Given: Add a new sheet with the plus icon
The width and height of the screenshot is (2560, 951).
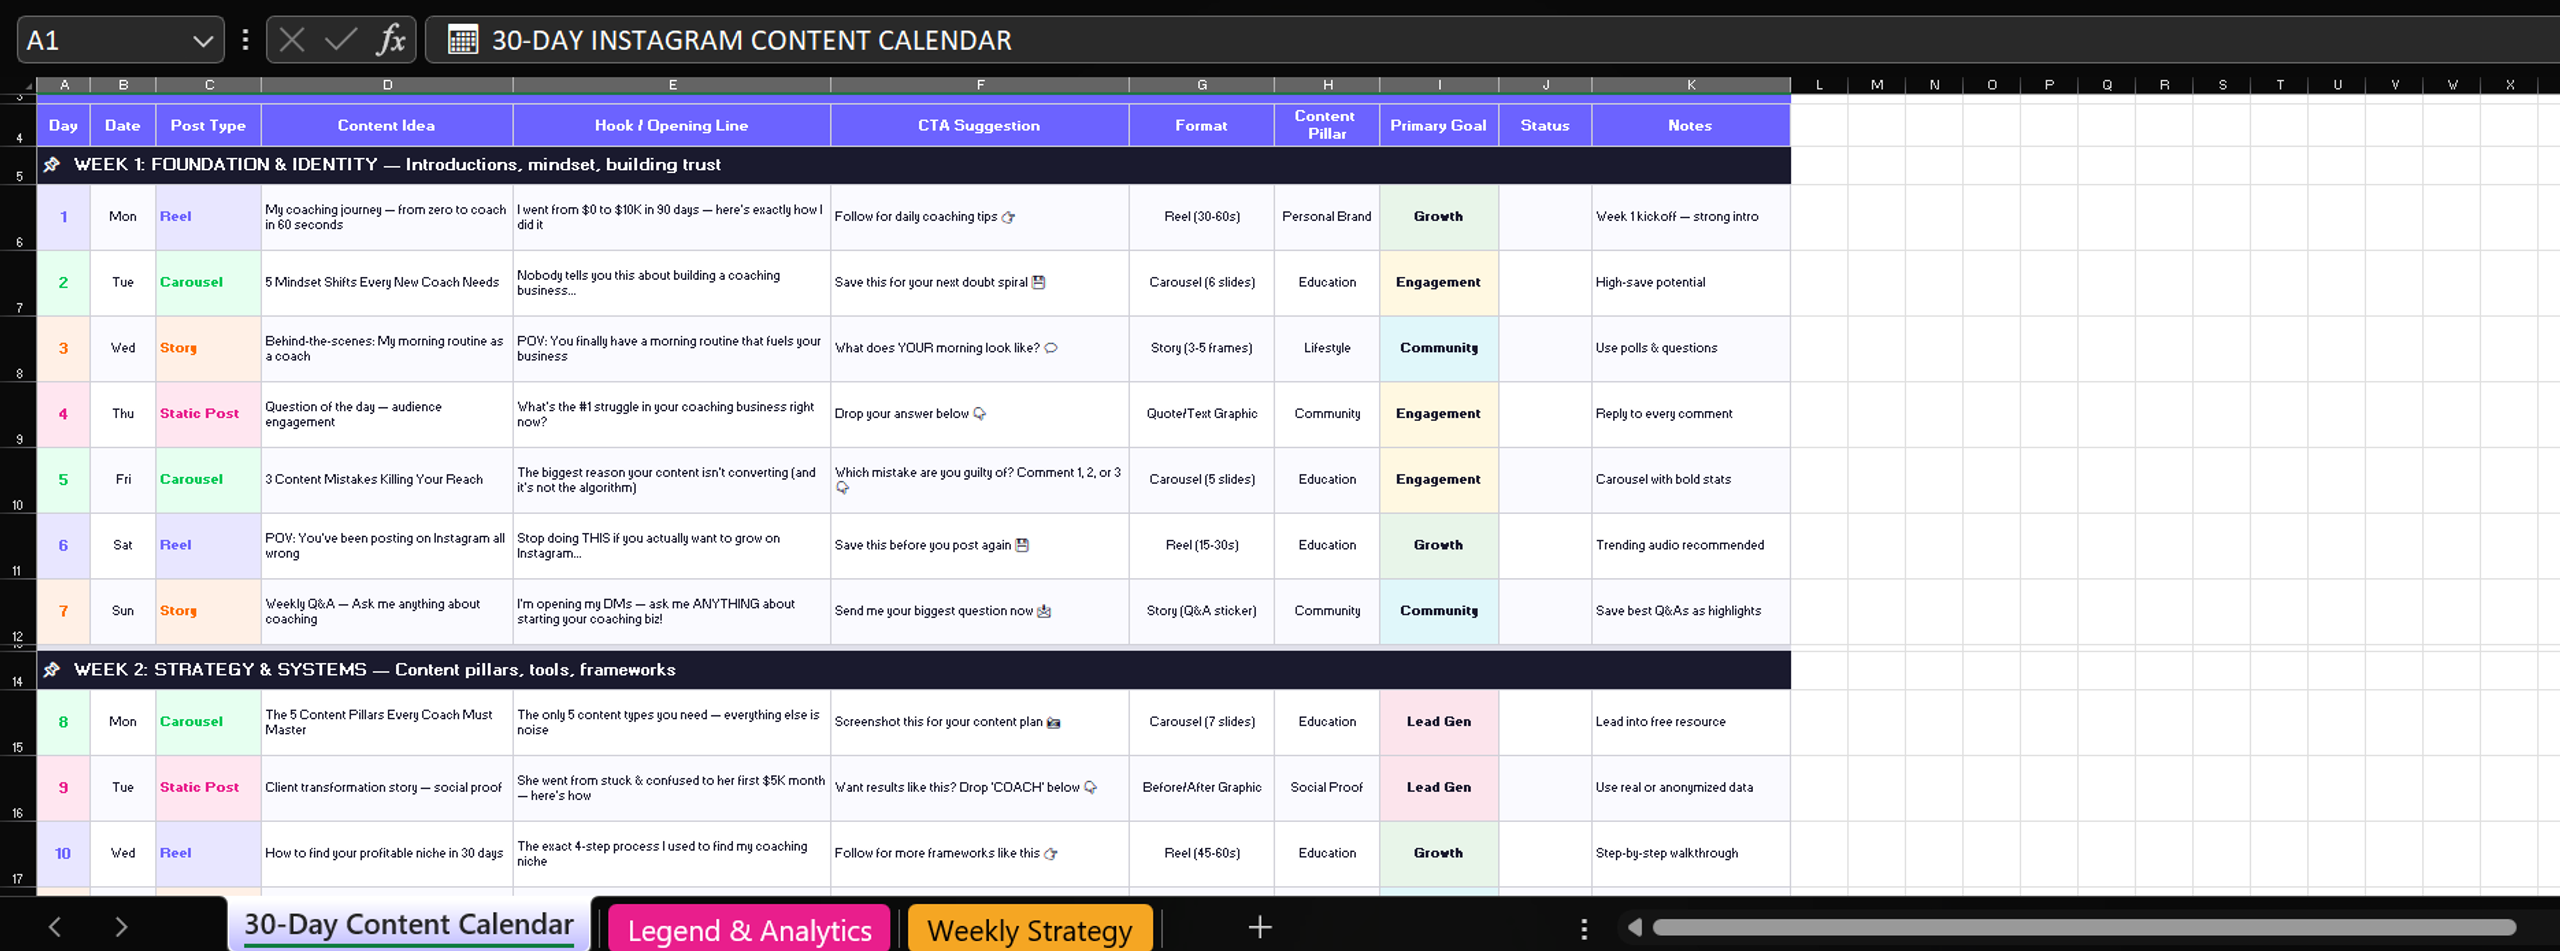Looking at the screenshot, I should point(1260,928).
